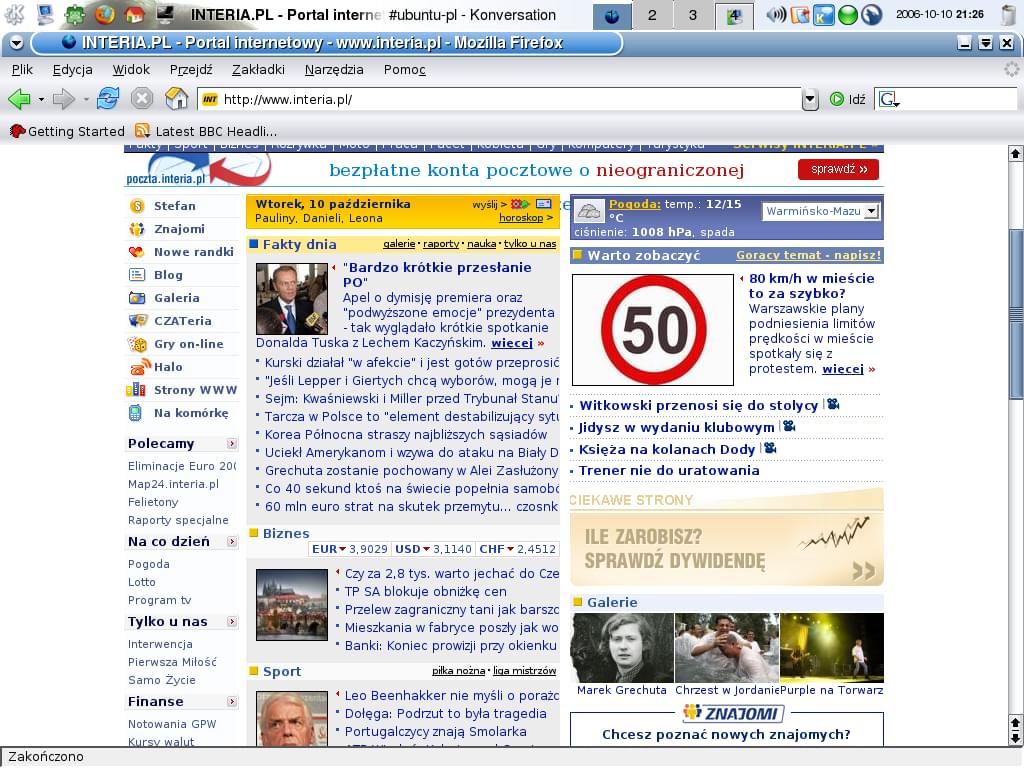Viewport: 1024px width, 768px height.
Task: Open the back button history dropdown
Action: click(41, 100)
